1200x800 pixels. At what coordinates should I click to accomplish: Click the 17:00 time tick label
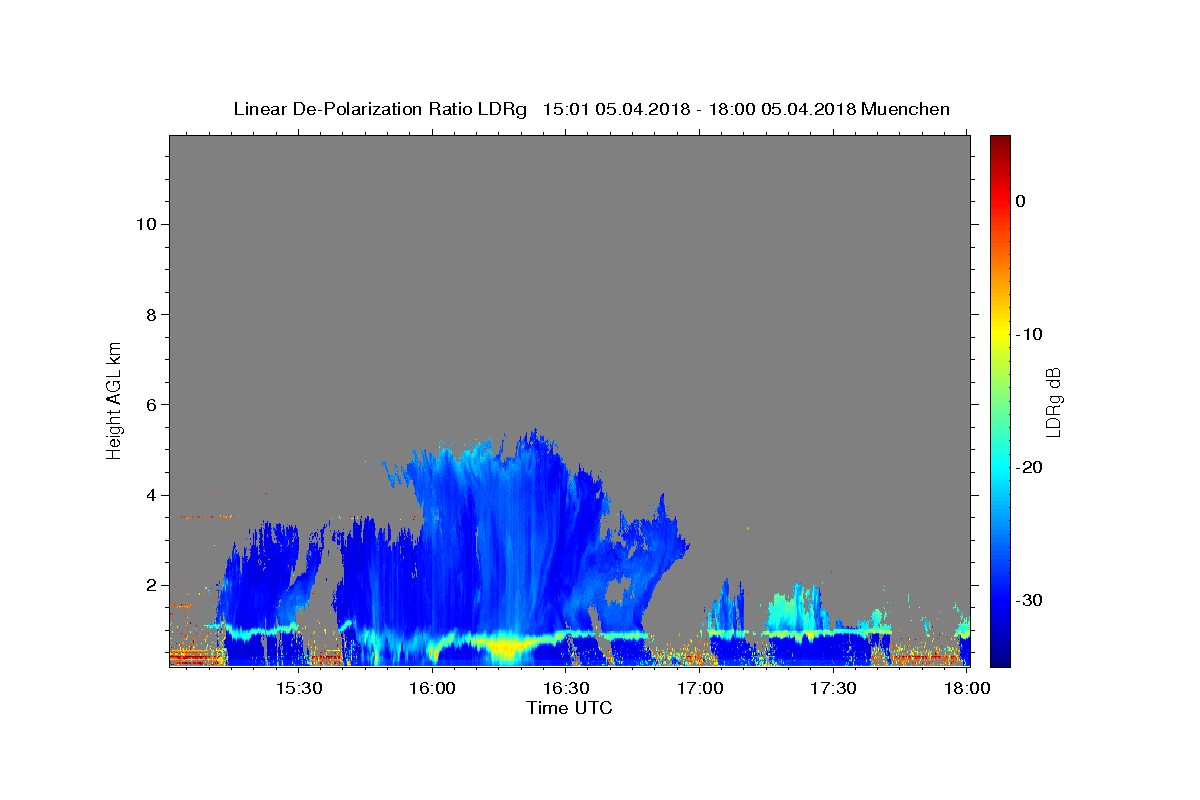pyautogui.click(x=699, y=689)
